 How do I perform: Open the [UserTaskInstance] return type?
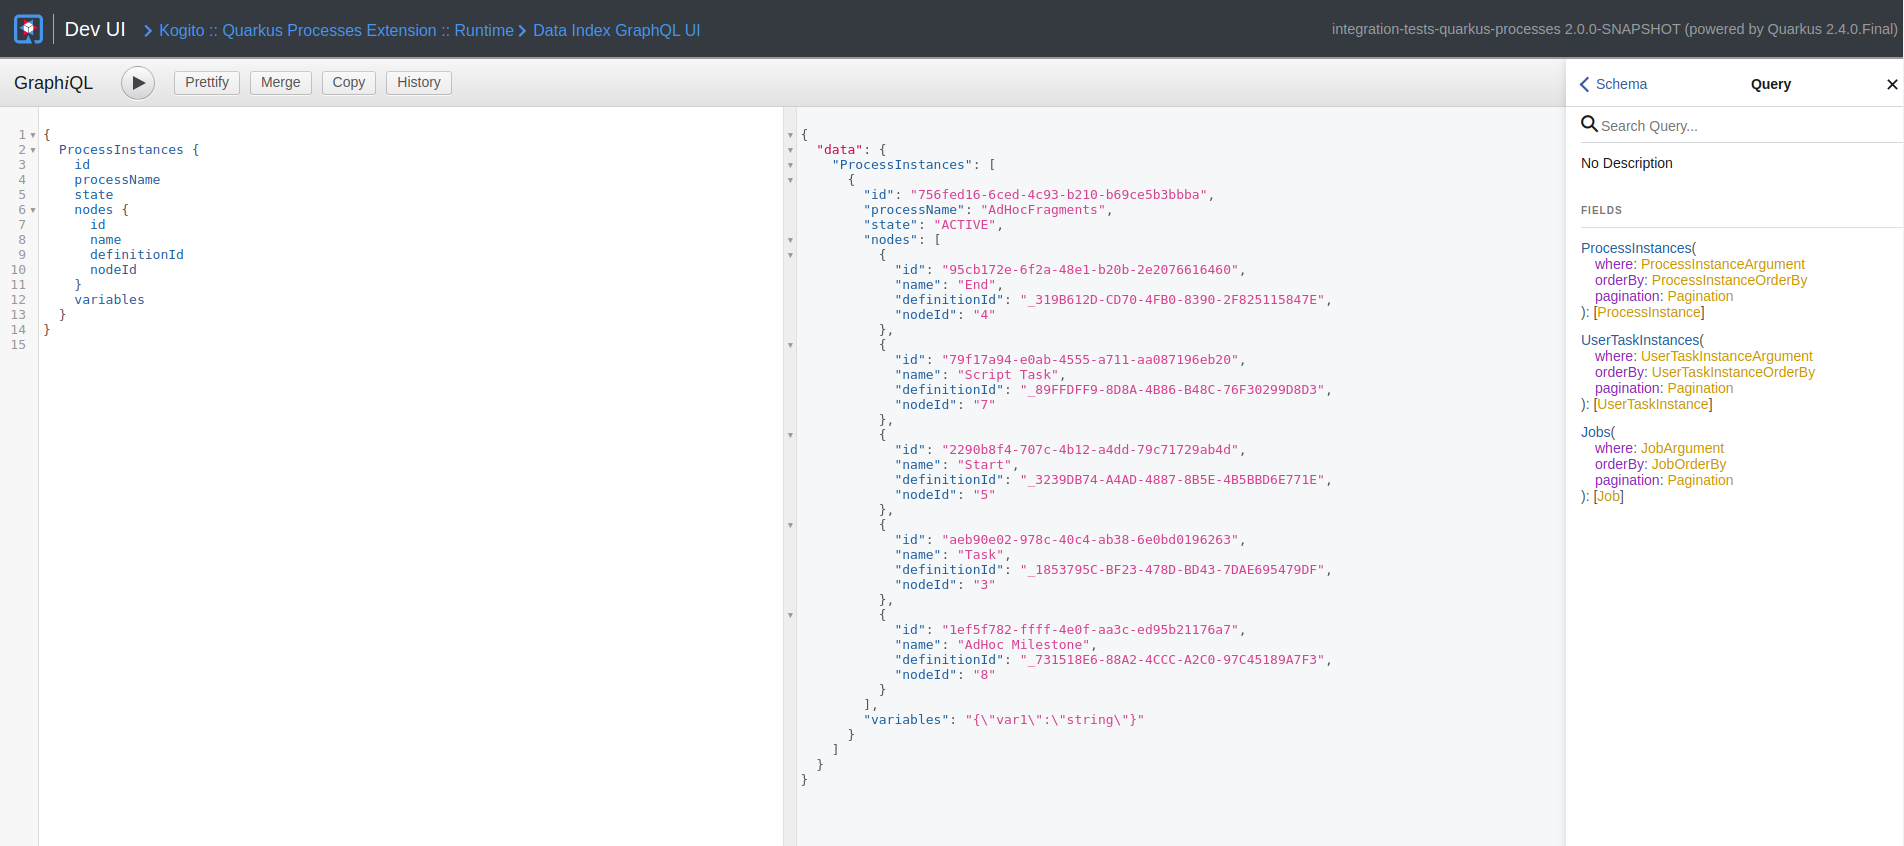coord(1653,404)
